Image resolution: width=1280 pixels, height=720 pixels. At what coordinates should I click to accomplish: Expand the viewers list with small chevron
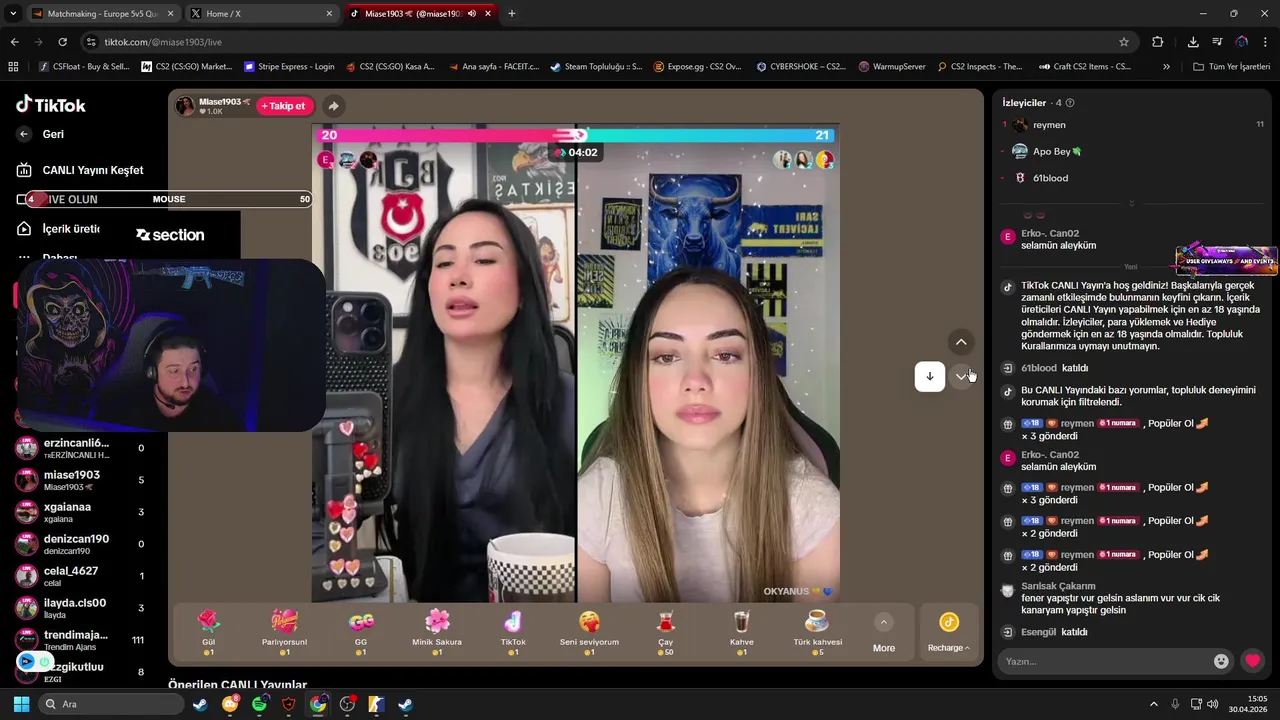(x=1131, y=203)
